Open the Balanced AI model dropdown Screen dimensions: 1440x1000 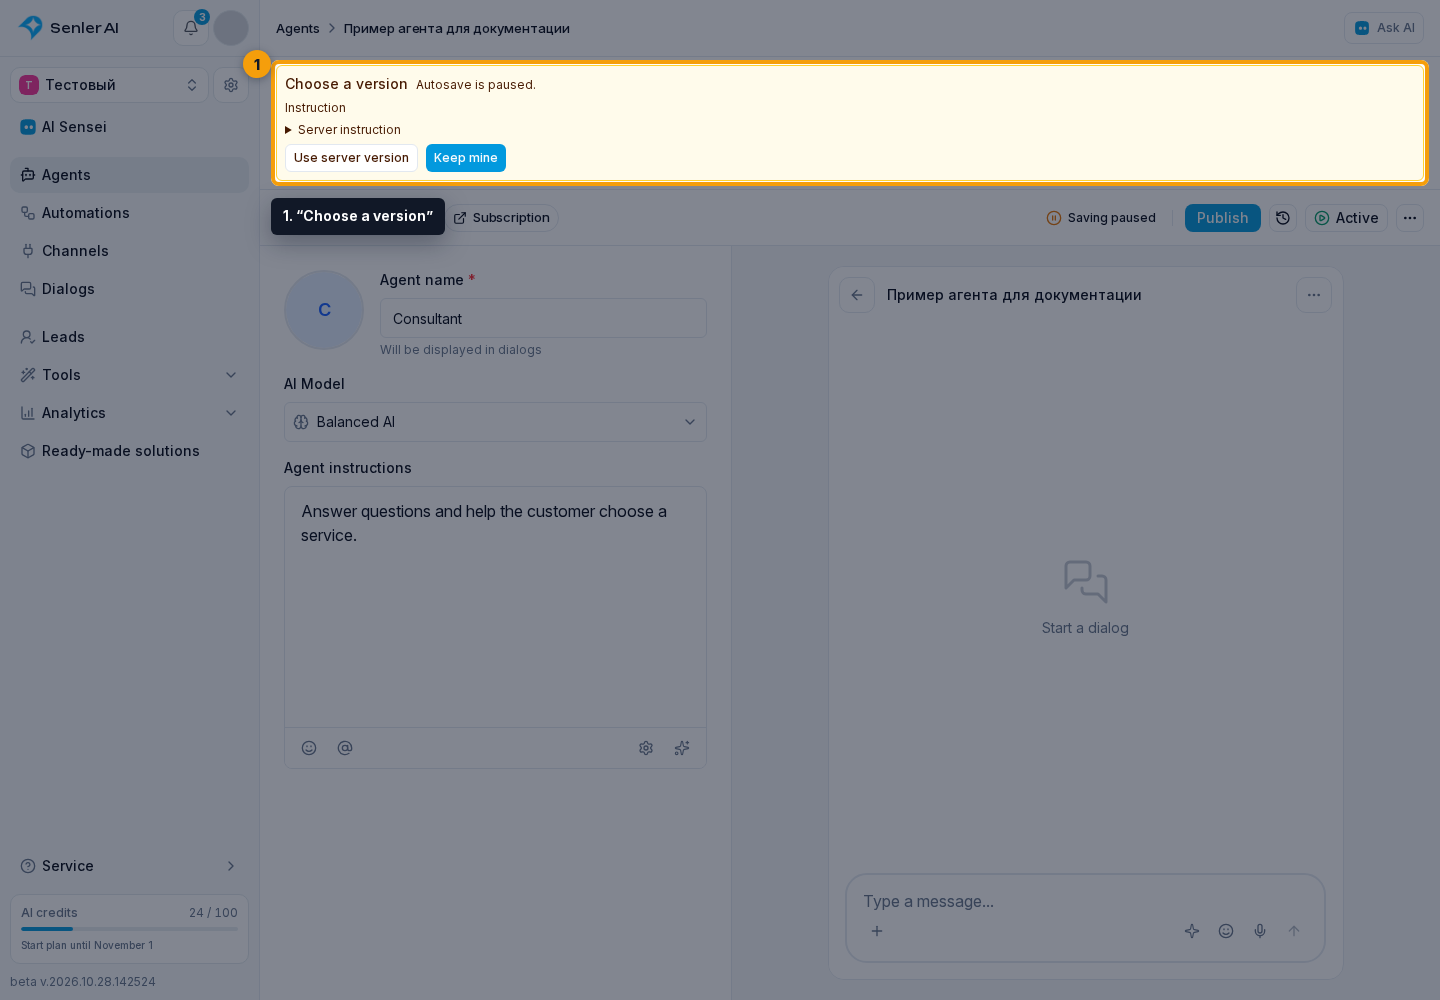(x=495, y=422)
